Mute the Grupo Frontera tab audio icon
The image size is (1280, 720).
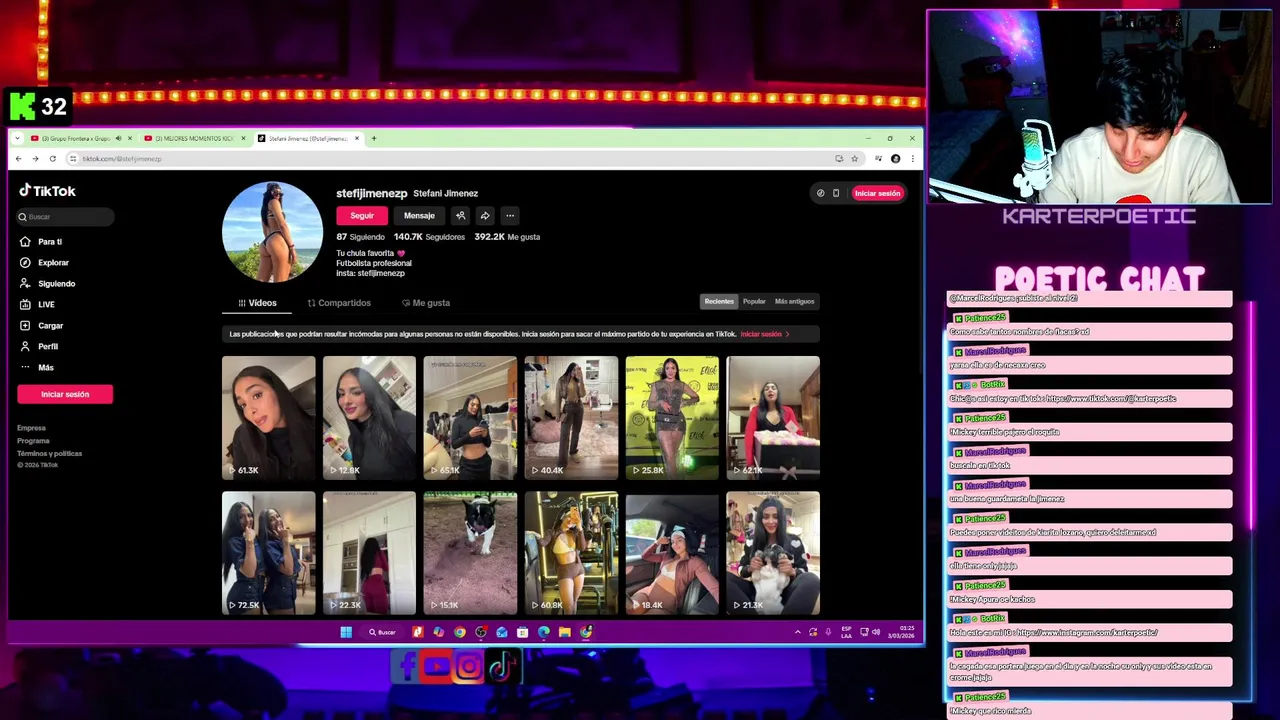click(x=118, y=138)
